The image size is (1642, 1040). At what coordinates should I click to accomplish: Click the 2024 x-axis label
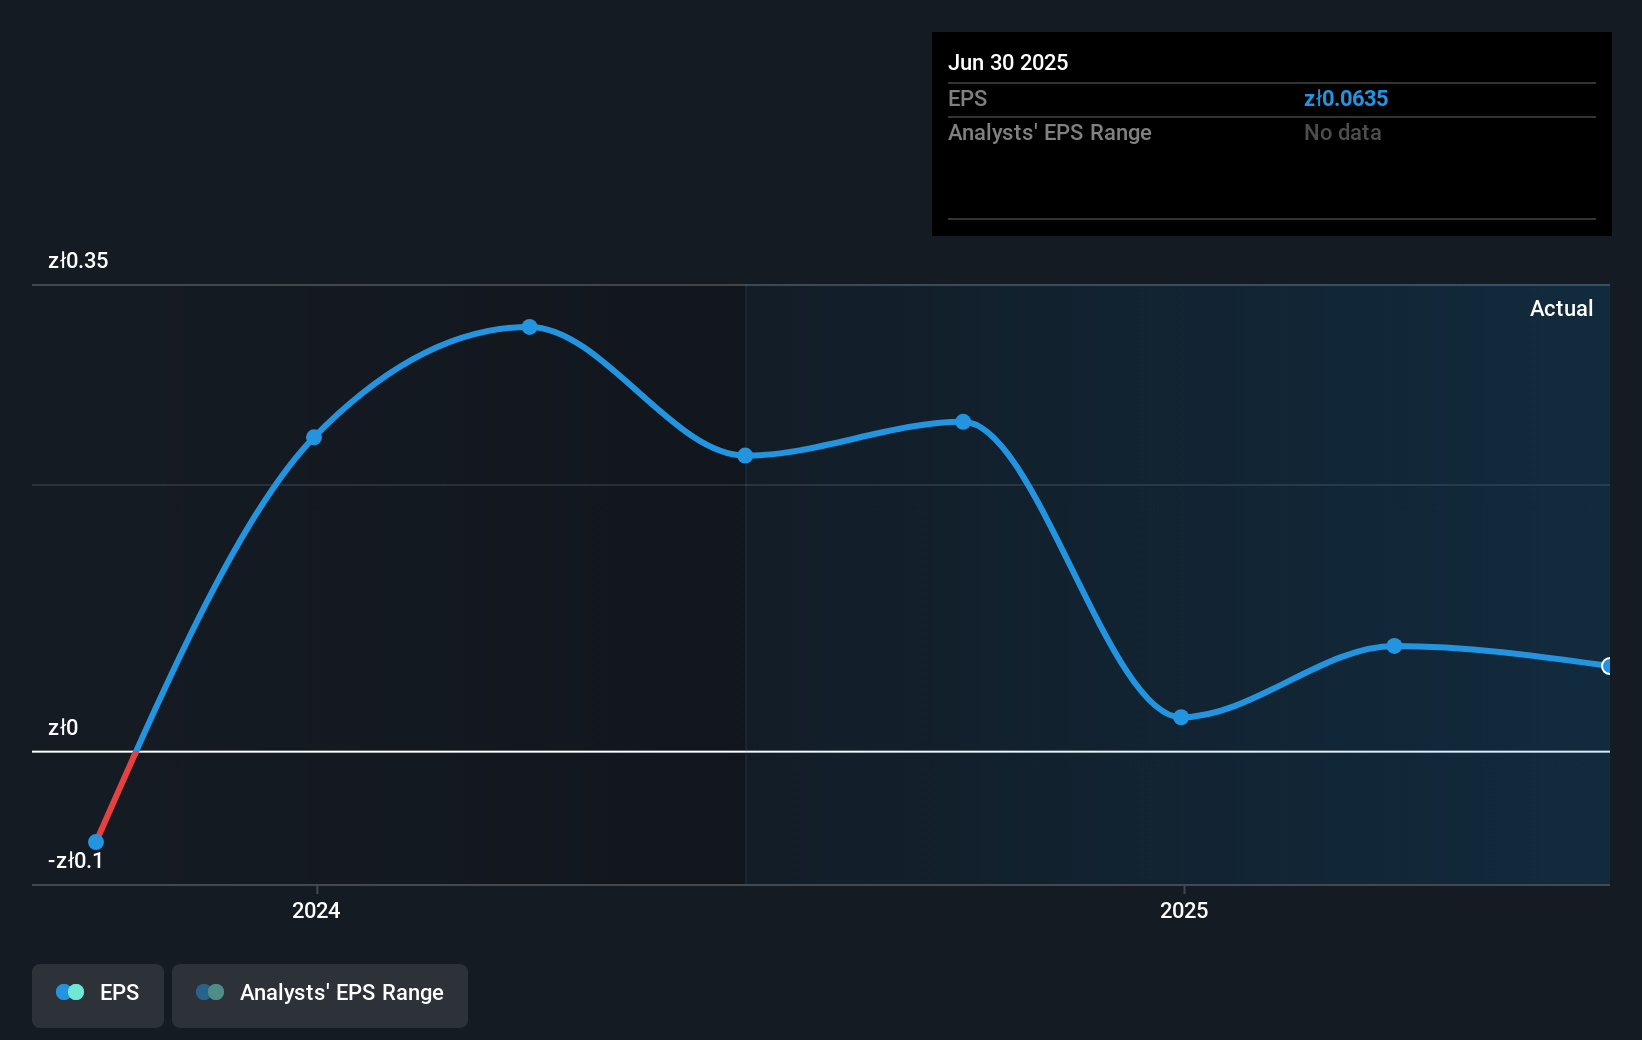click(x=316, y=910)
